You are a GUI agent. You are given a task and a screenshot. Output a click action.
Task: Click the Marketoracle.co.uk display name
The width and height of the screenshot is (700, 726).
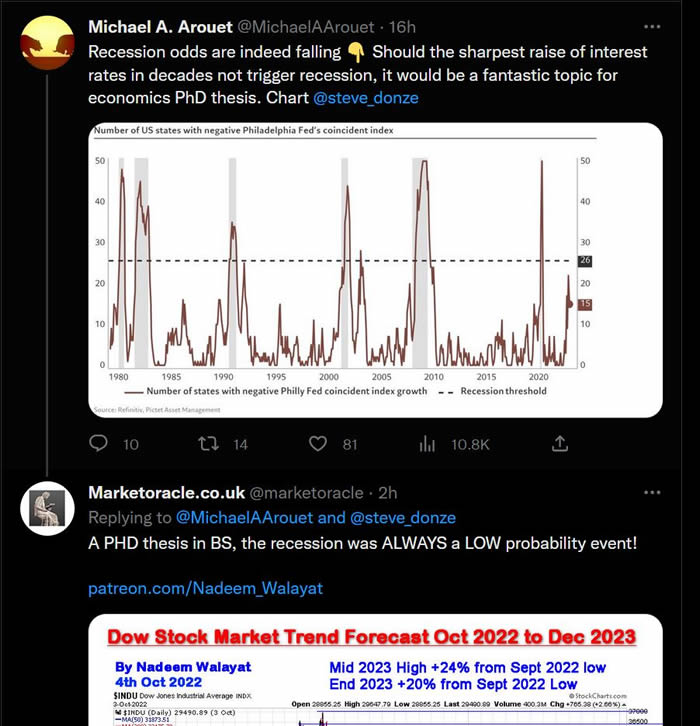(165, 493)
